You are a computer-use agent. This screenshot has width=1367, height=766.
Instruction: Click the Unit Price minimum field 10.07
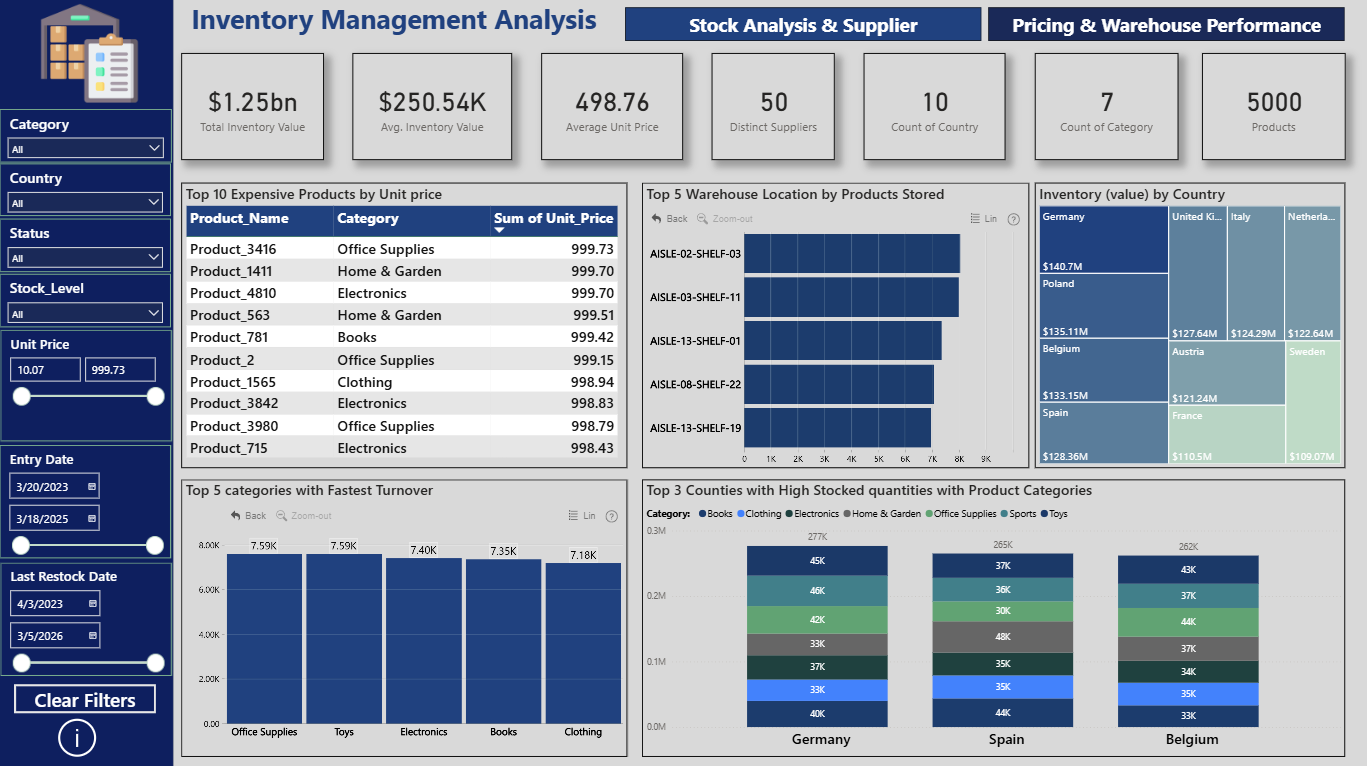45,370
